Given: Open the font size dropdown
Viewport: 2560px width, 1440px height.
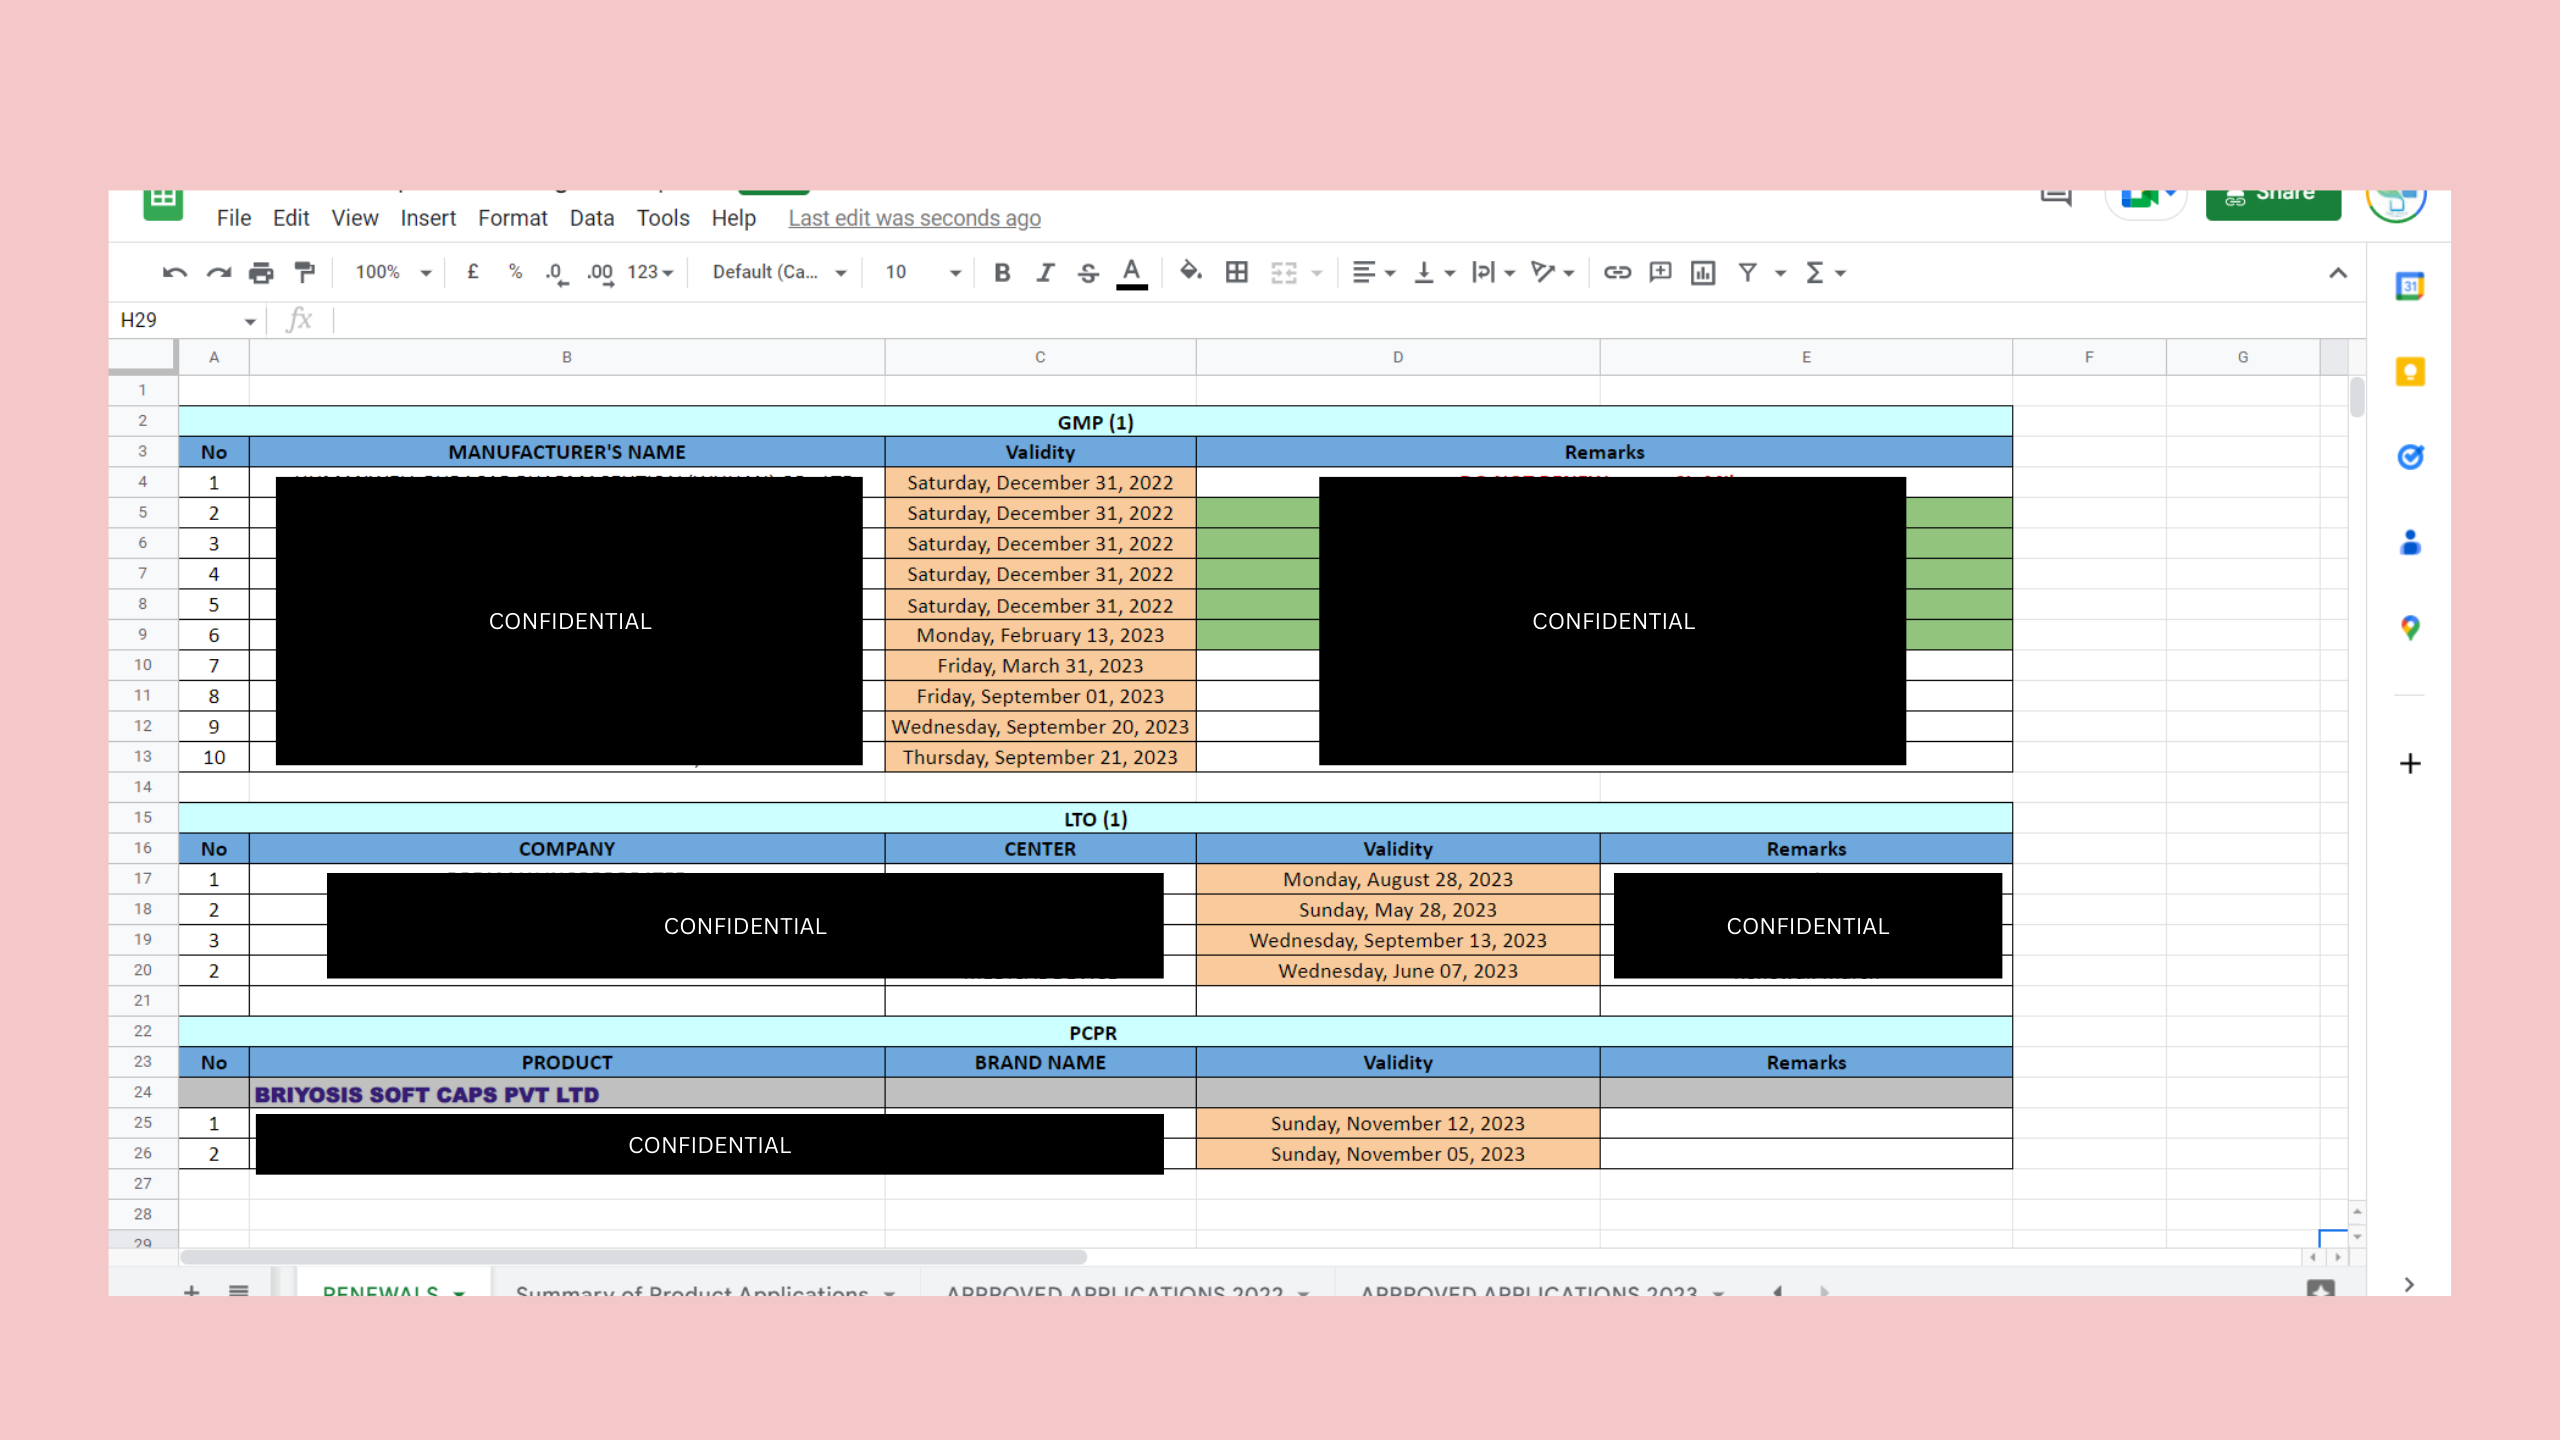Looking at the screenshot, I should click(x=922, y=272).
